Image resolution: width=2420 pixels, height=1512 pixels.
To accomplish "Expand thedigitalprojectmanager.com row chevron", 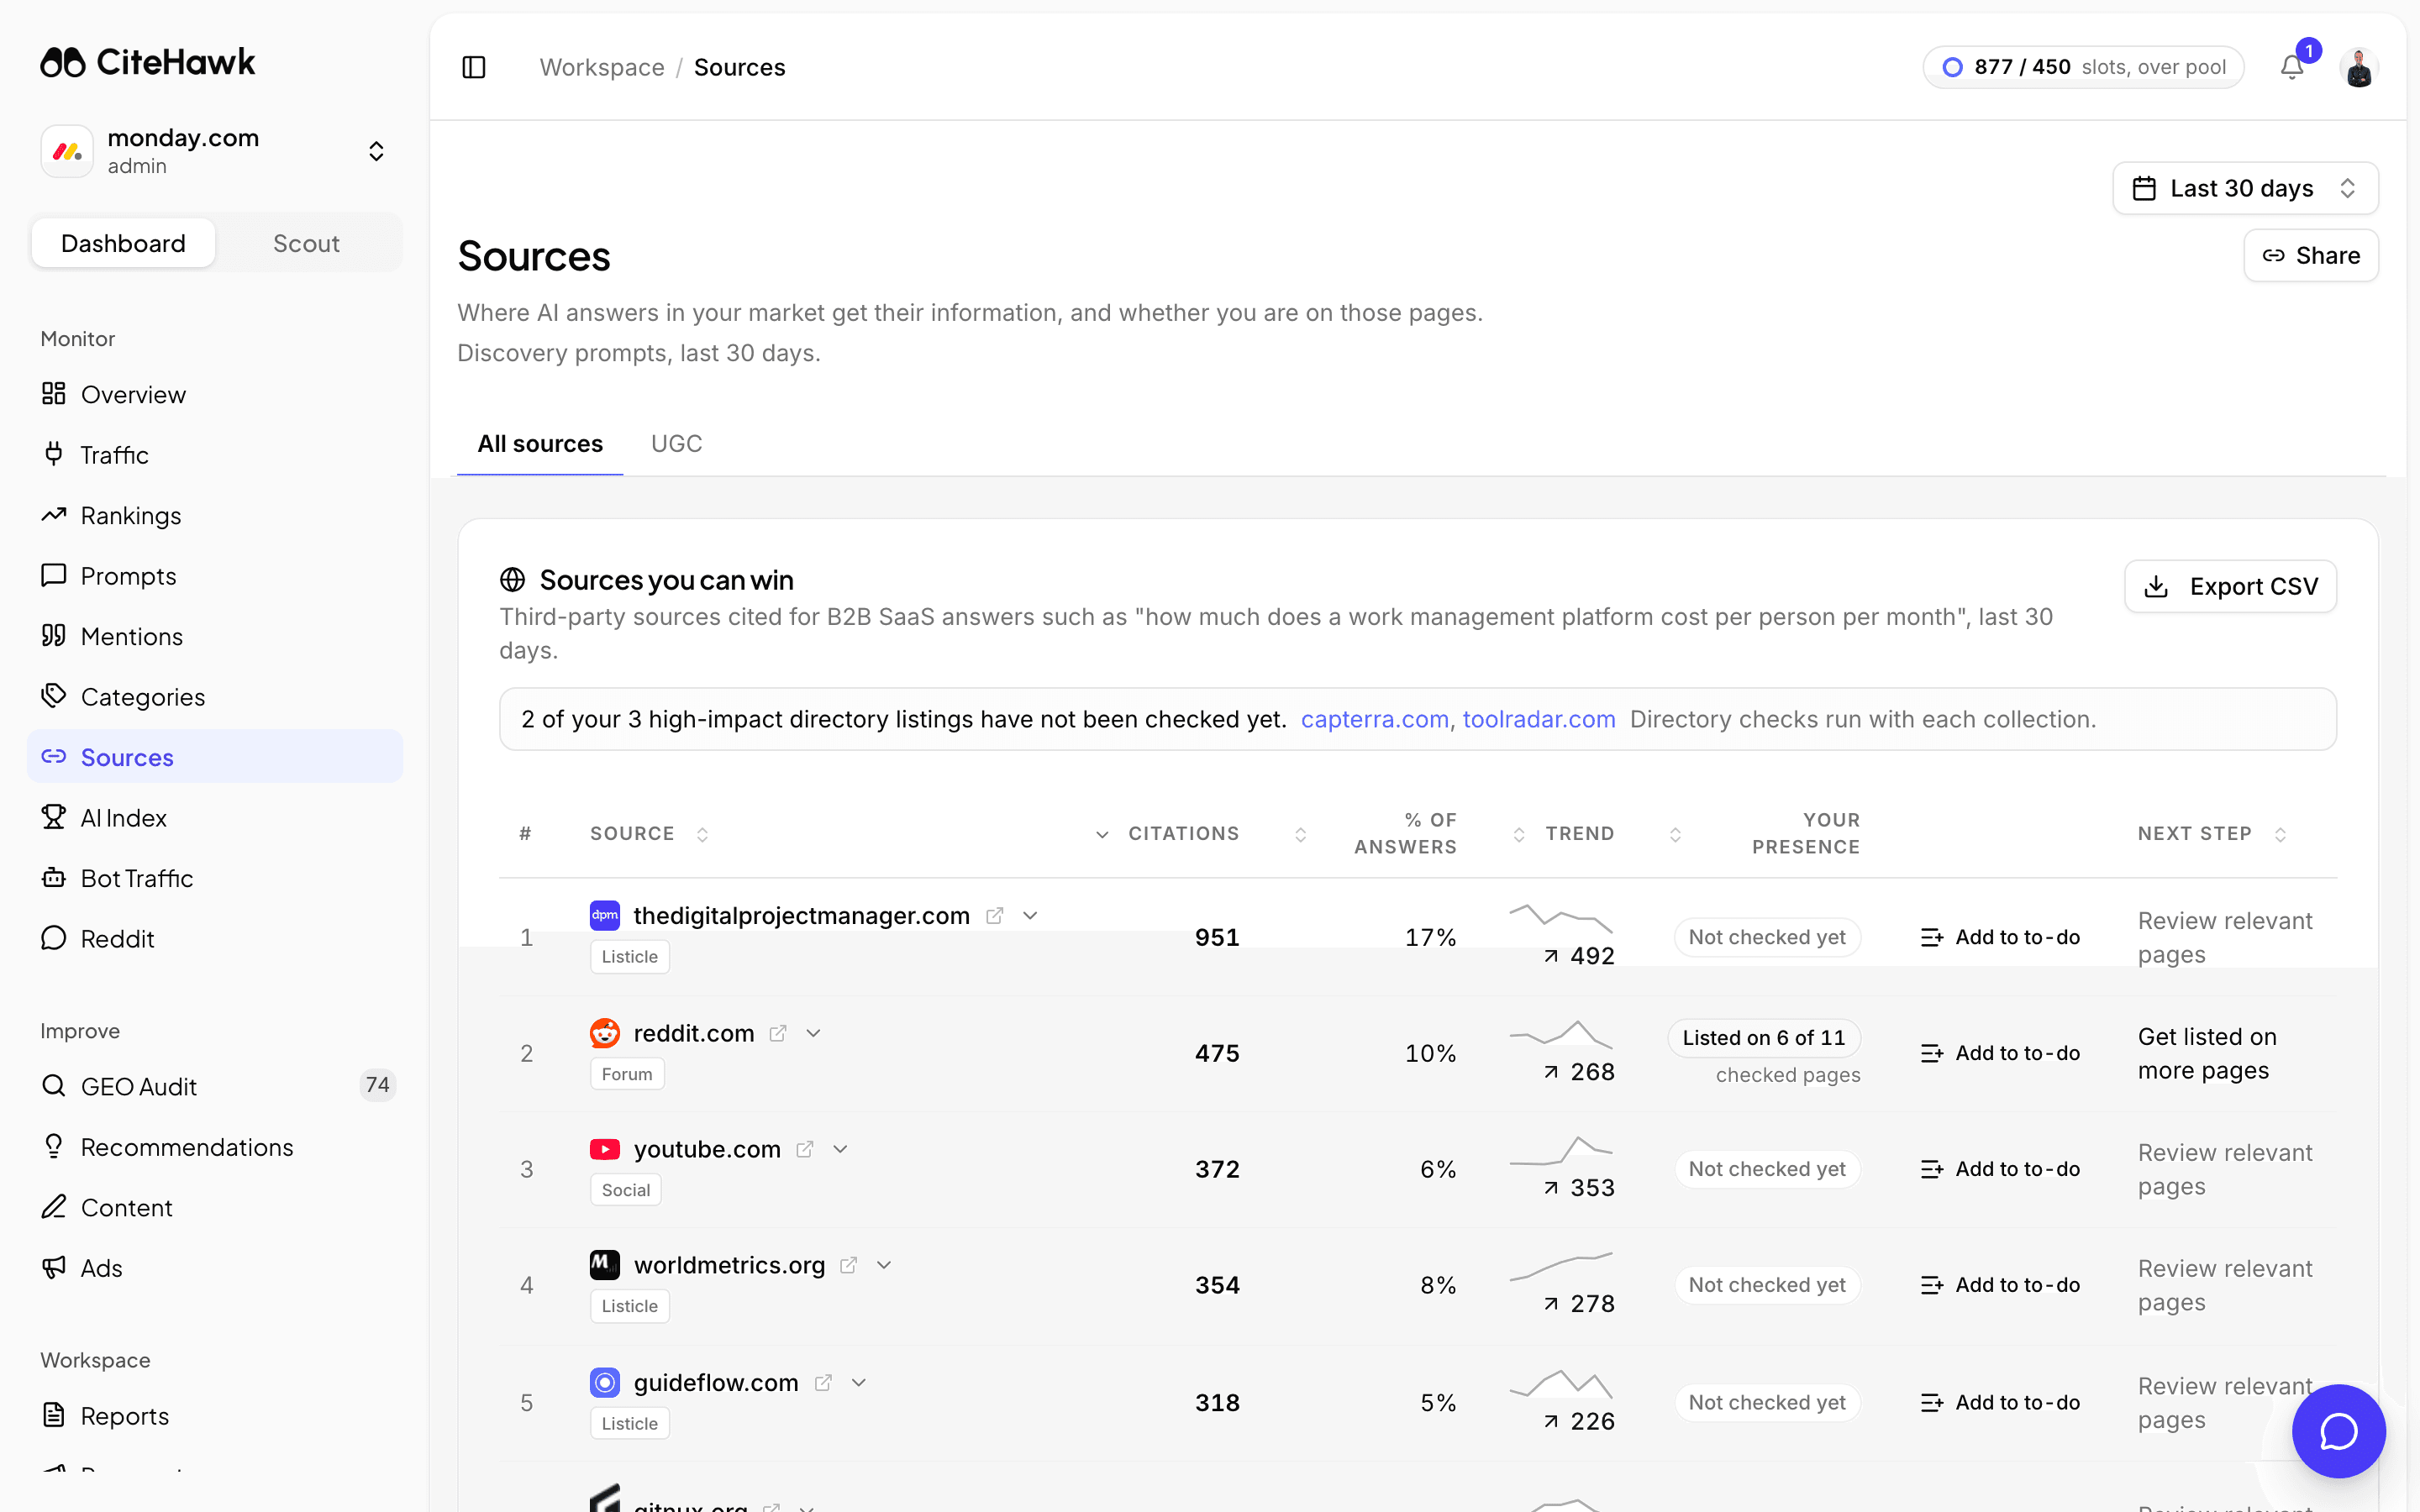I will pyautogui.click(x=1030, y=915).
